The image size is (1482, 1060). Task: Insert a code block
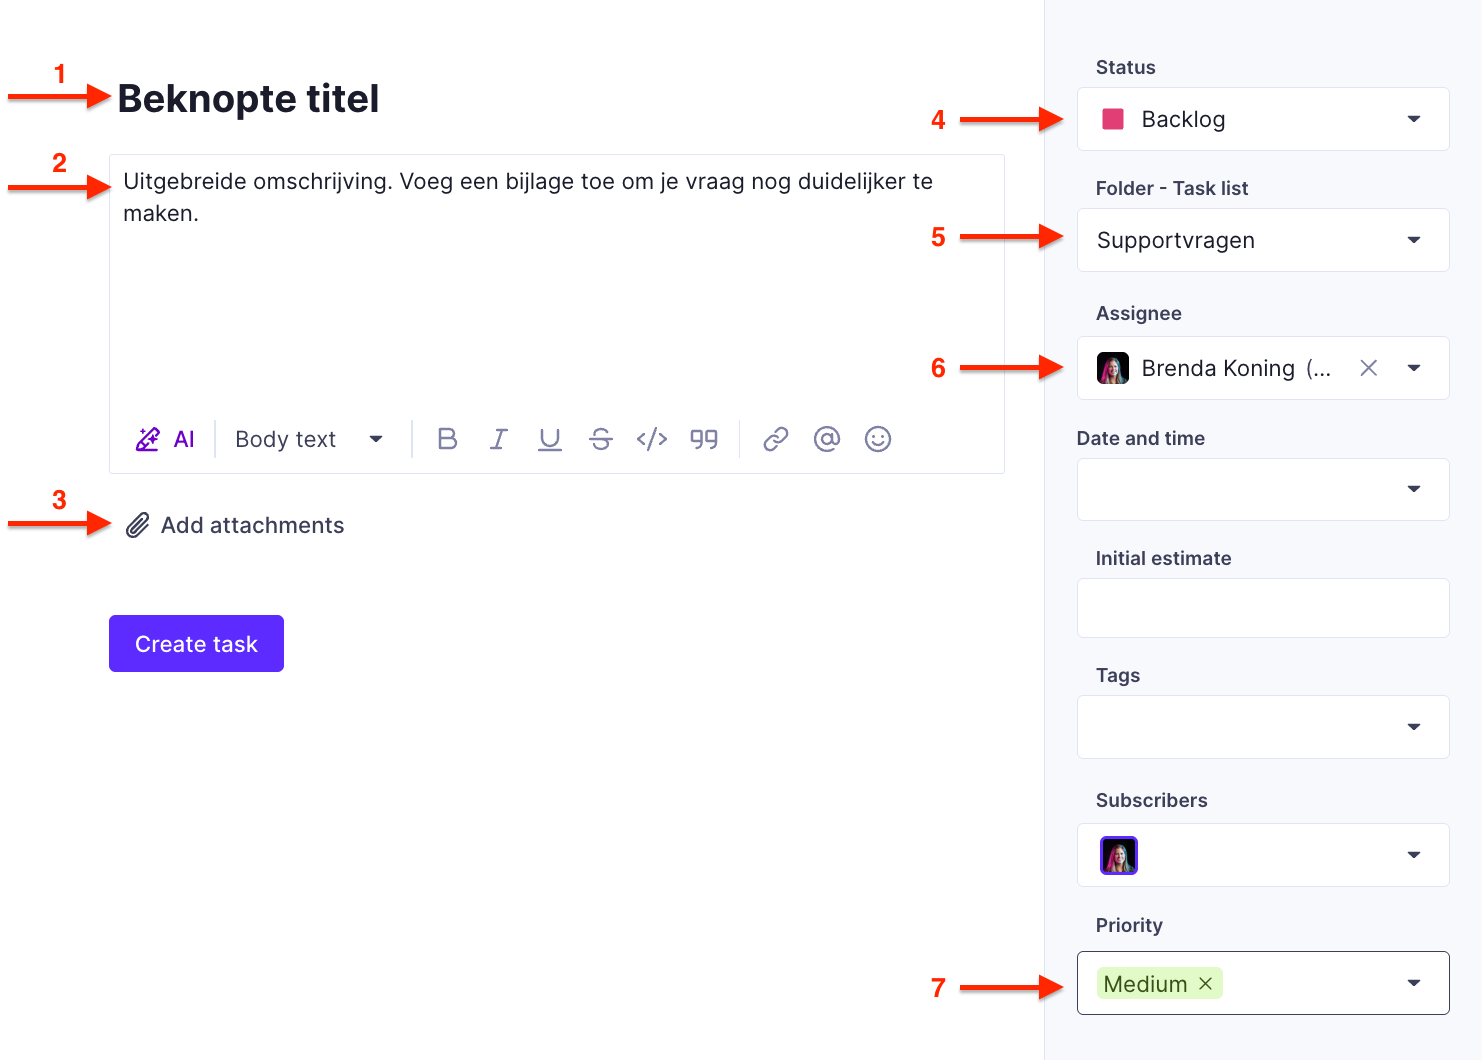point(652,439)
